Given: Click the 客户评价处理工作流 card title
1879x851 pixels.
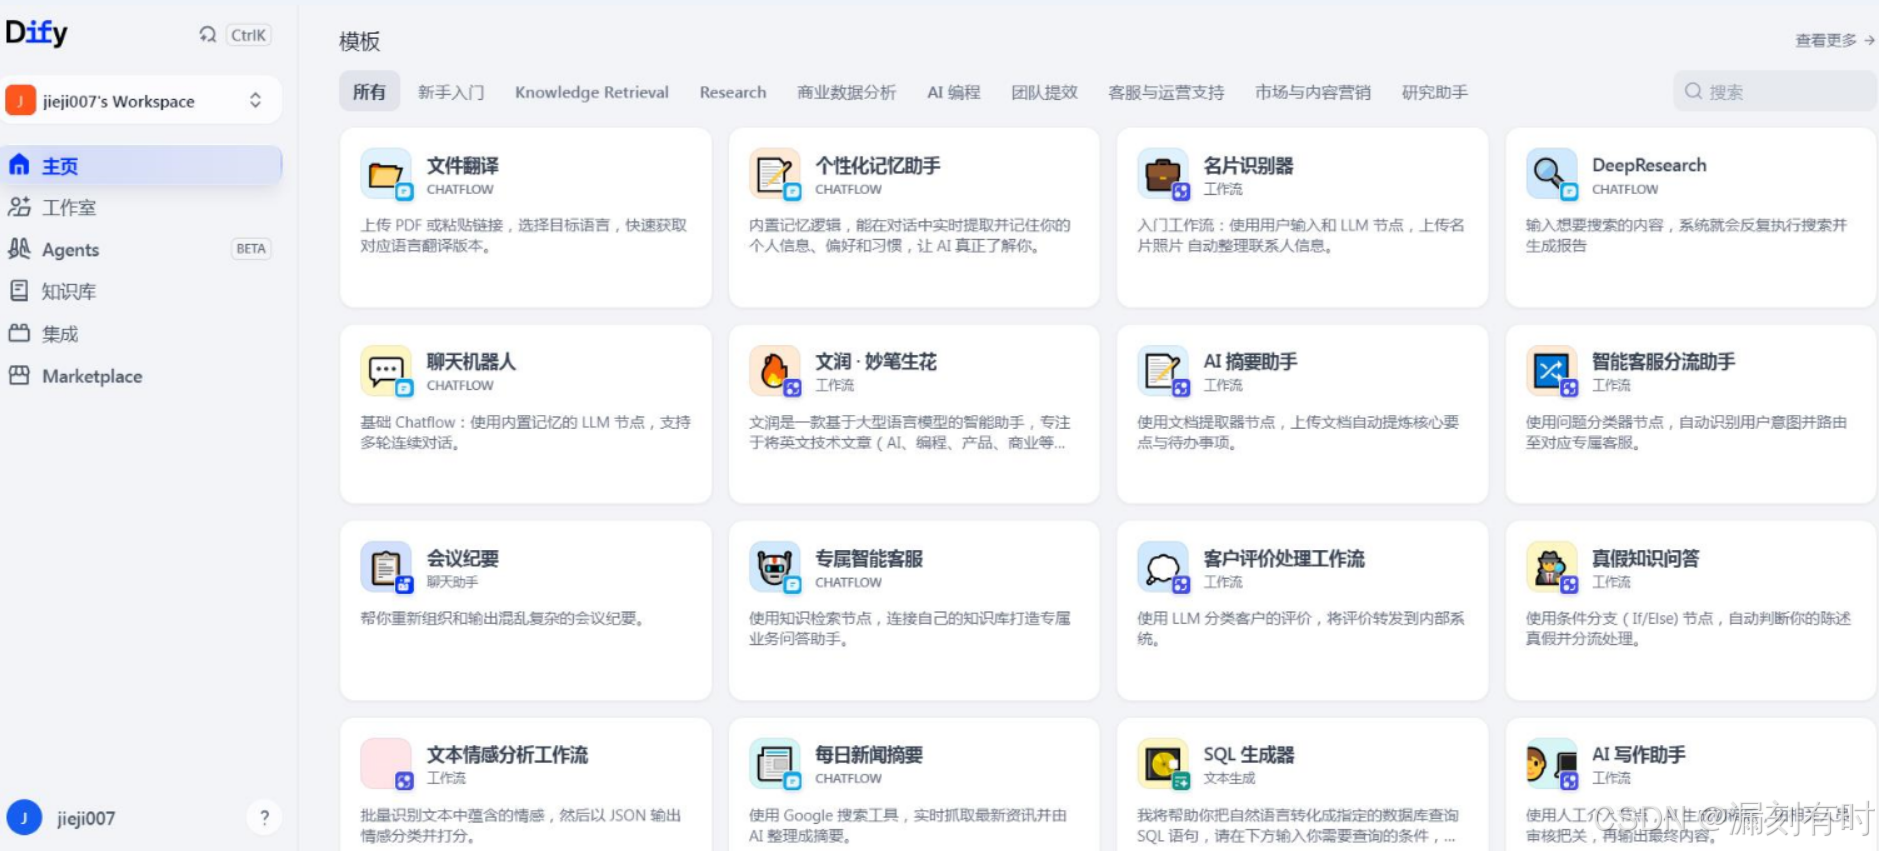Looking at the screenshot, I should pyautogui.click(x=1284, y=558).
